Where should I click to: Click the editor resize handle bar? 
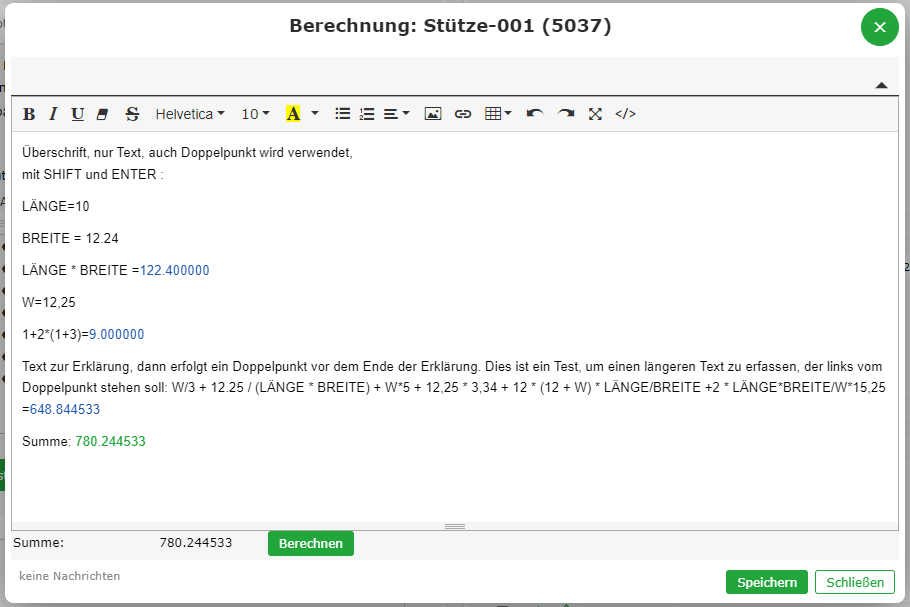[455, 526]
